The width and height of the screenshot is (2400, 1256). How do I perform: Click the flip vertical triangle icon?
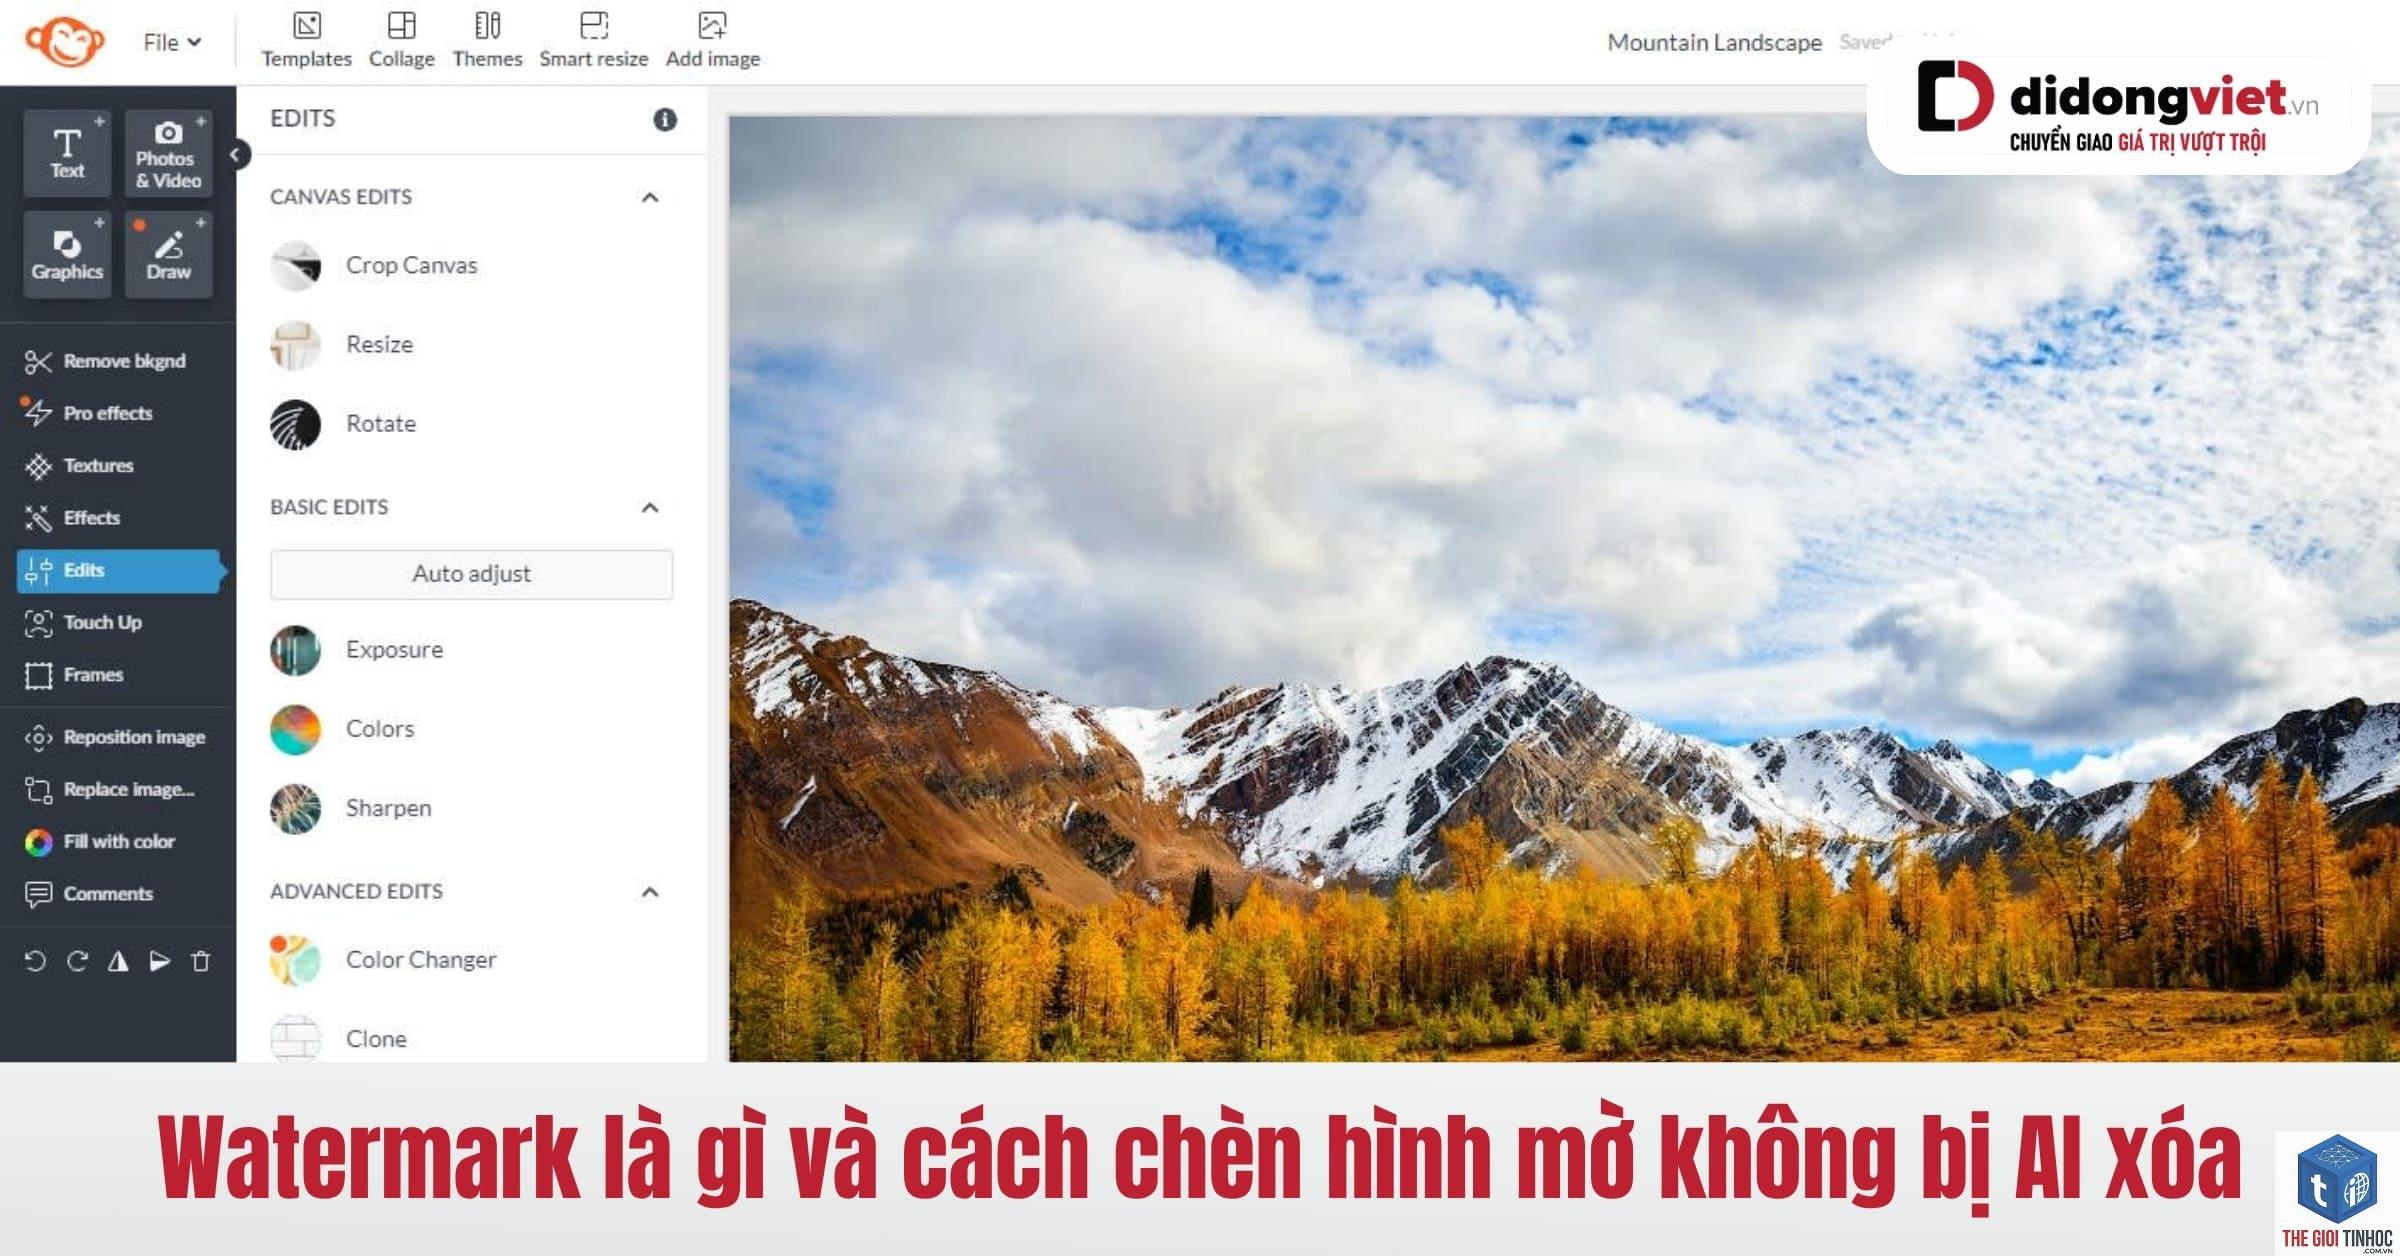[x=160, y=961]
